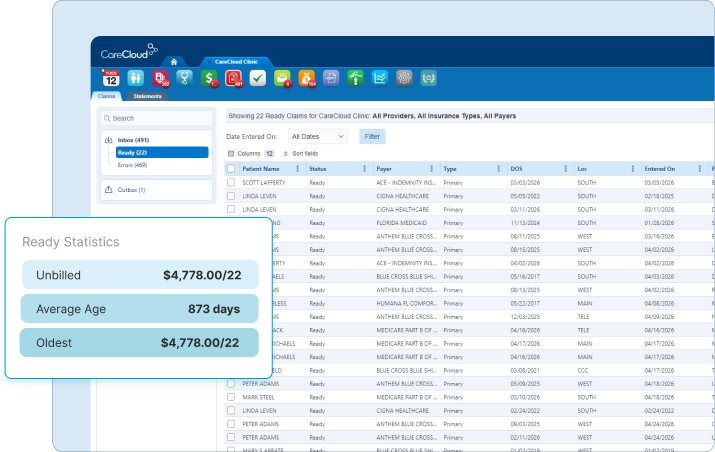Sort by the Entered On column header
Image resolution: width=715 pixels, height=452 pixels.
[x=659, y=169]
